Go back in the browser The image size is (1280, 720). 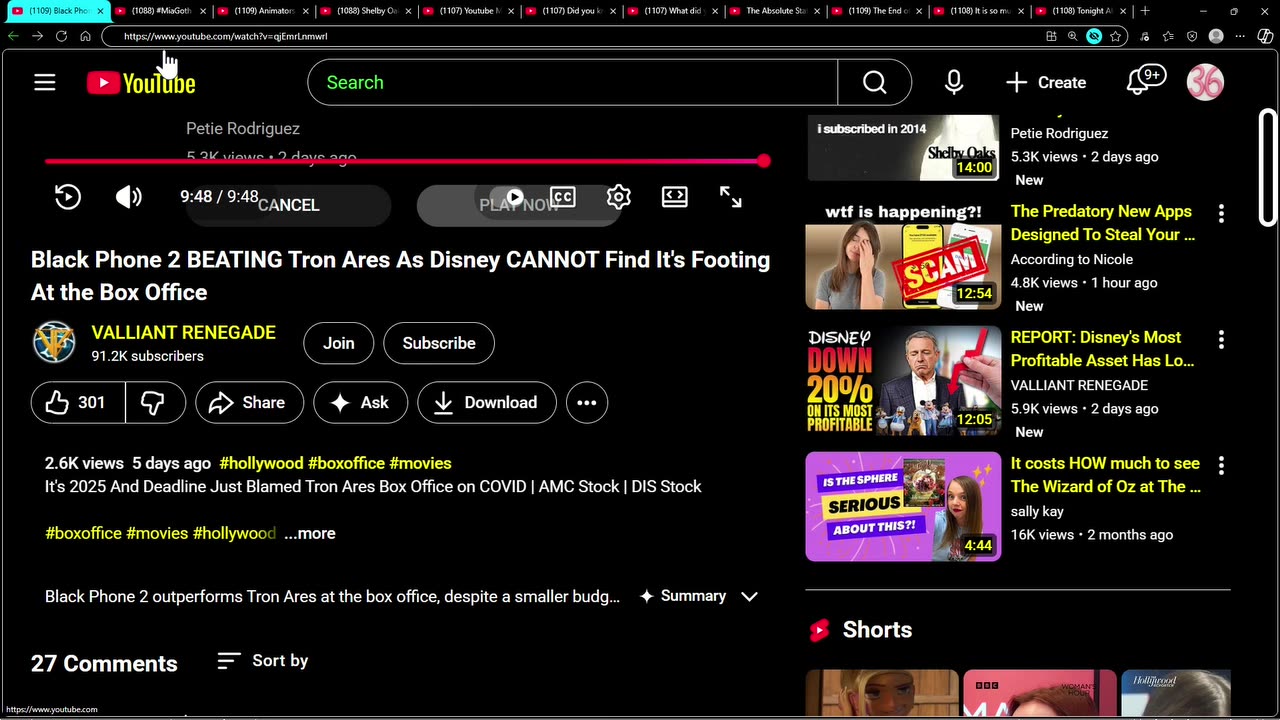(x=13, y=36)
